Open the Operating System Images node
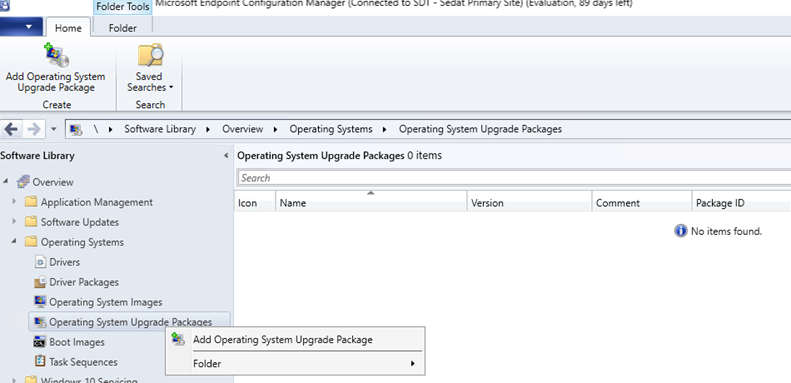791x383 pixels. (106, 302)
